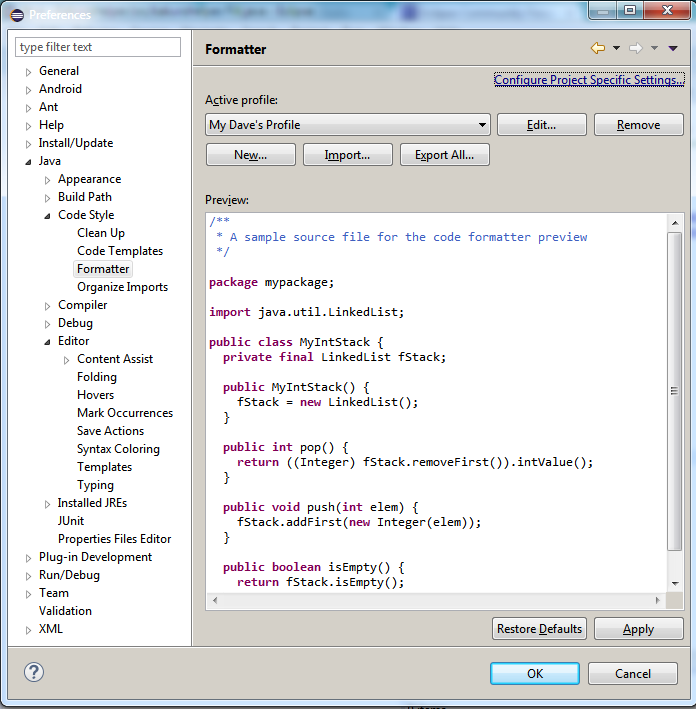
Task: Click the preview scroll up arrow
Action: tap(675, 222)
